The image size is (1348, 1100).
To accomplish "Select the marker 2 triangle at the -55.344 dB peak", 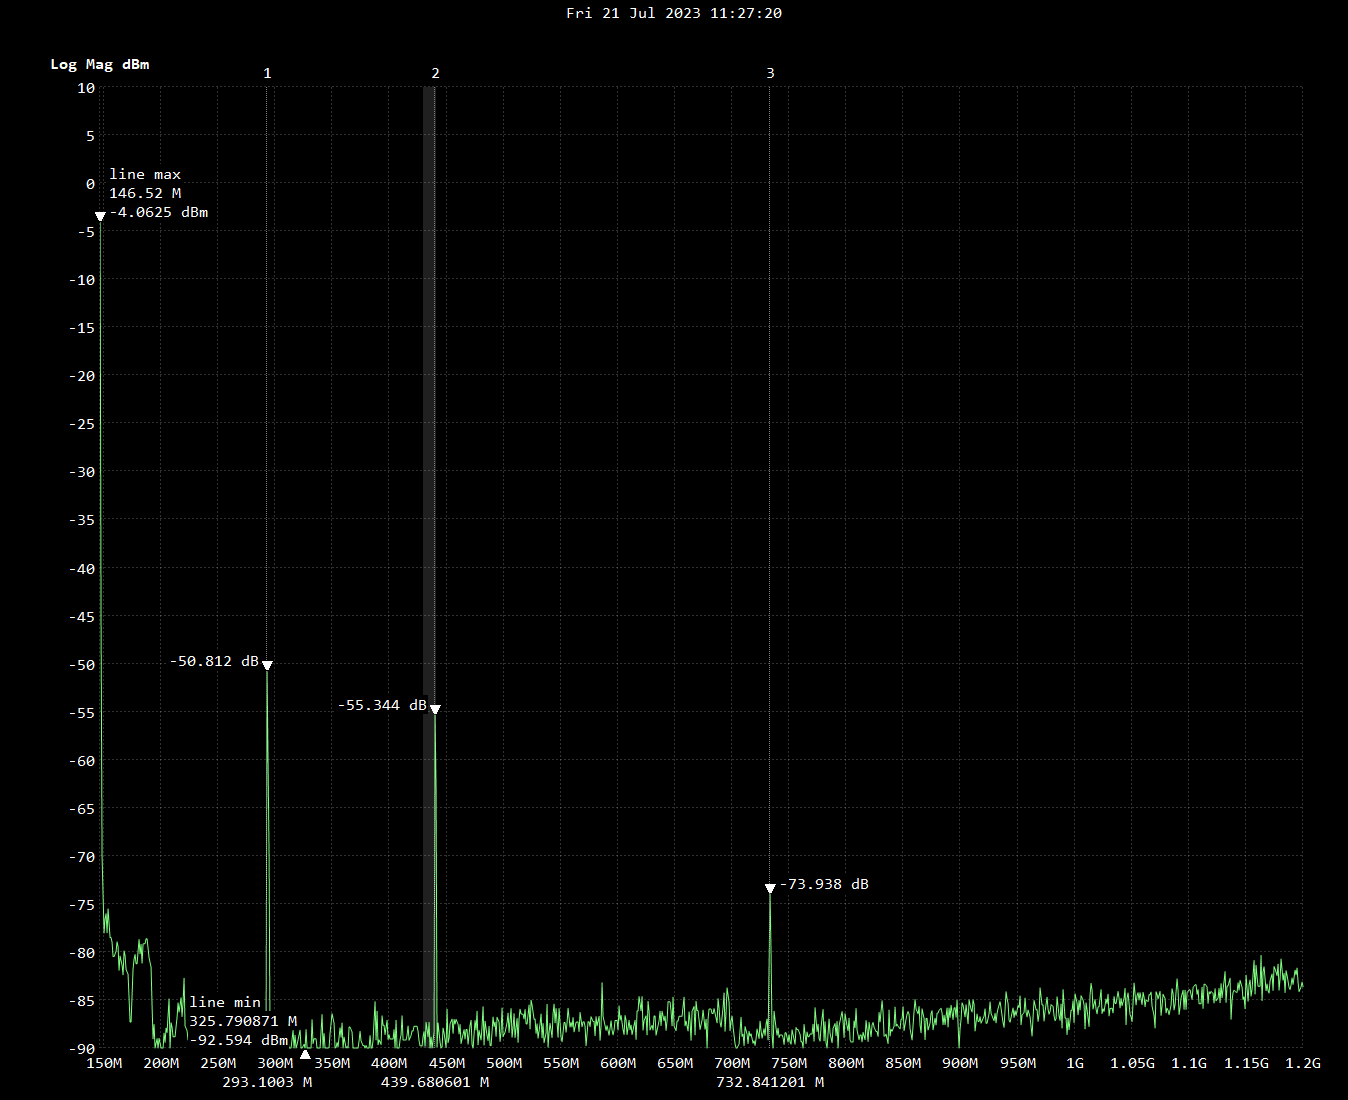I will click(x=435, y=709).
